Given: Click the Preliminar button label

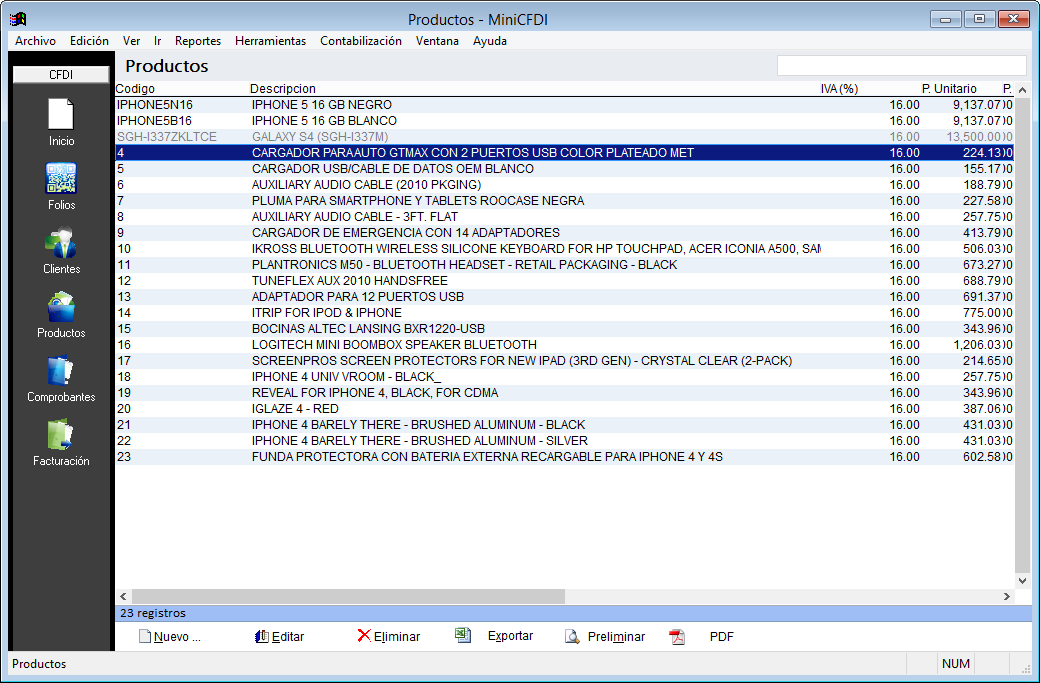Looking at the screenshot, I should tap(616, 637).
